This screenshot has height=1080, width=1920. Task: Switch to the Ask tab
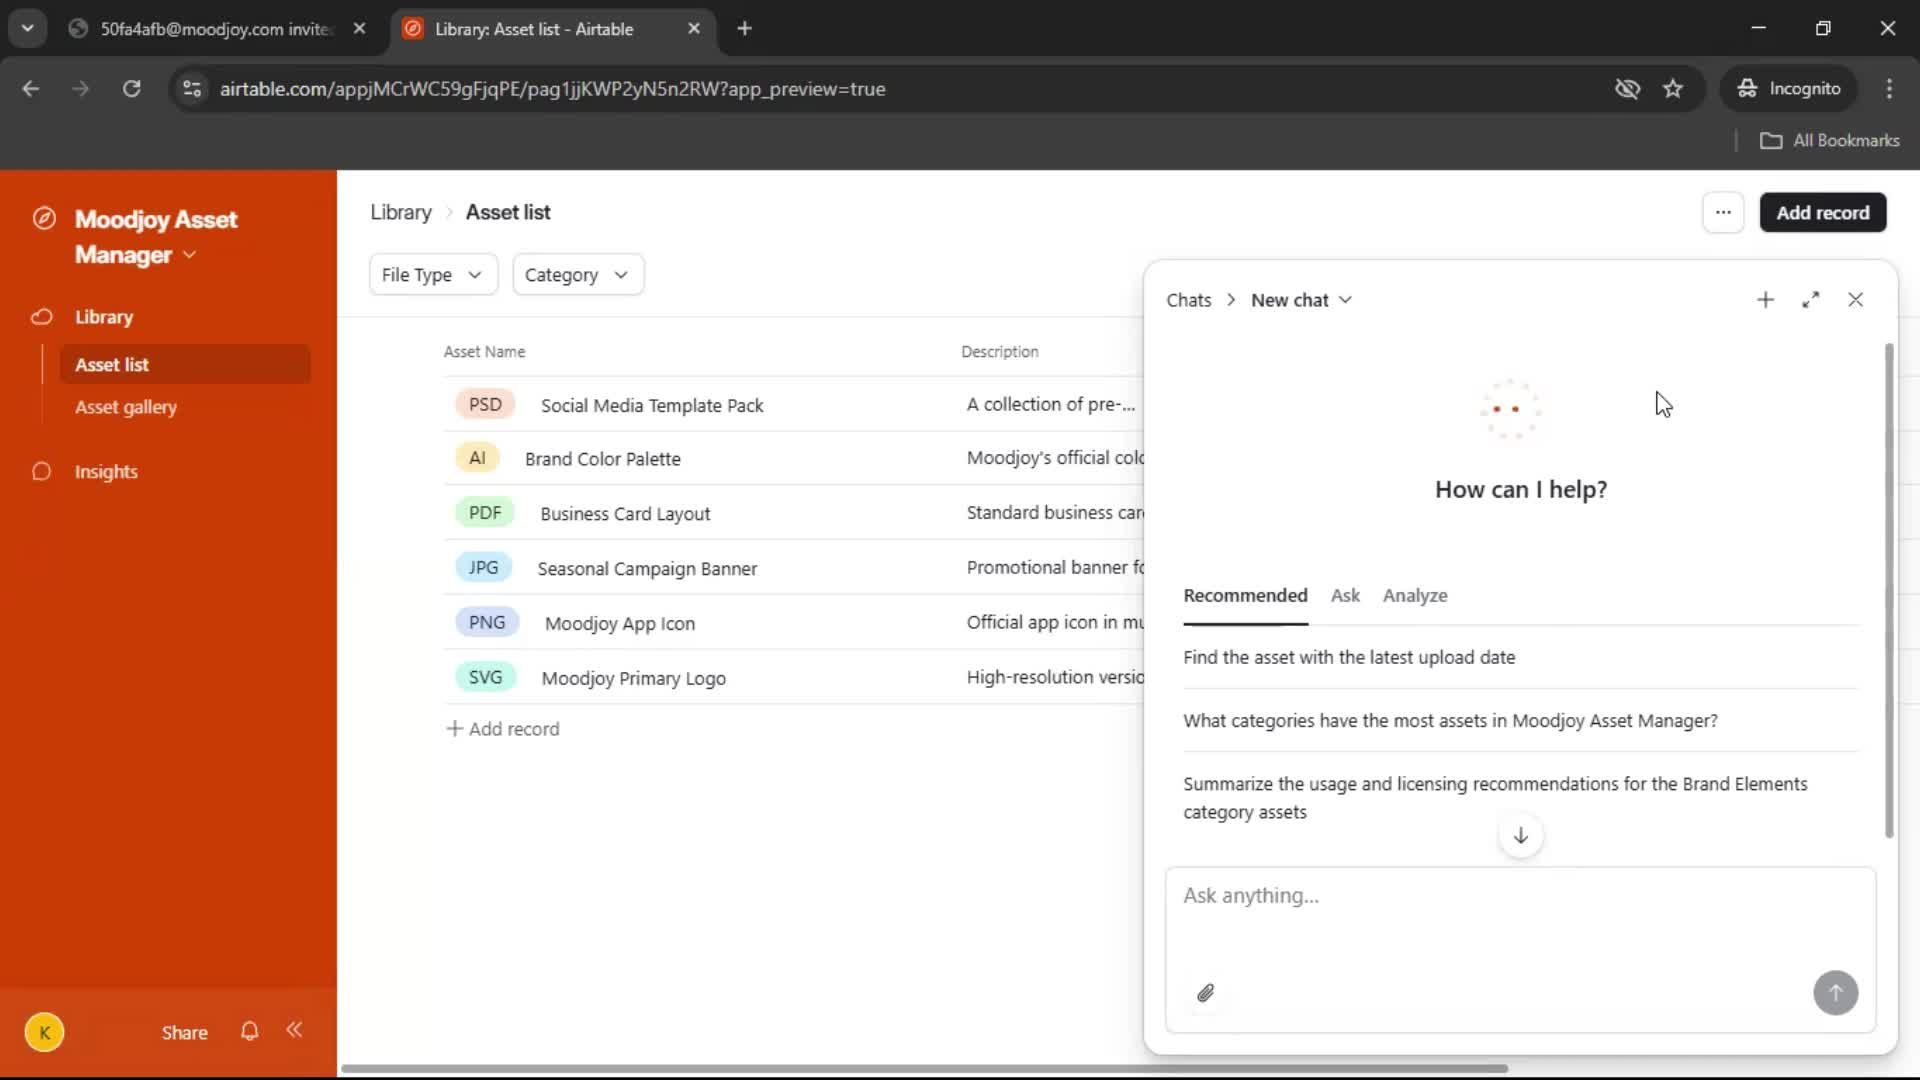click(1345, 596)
